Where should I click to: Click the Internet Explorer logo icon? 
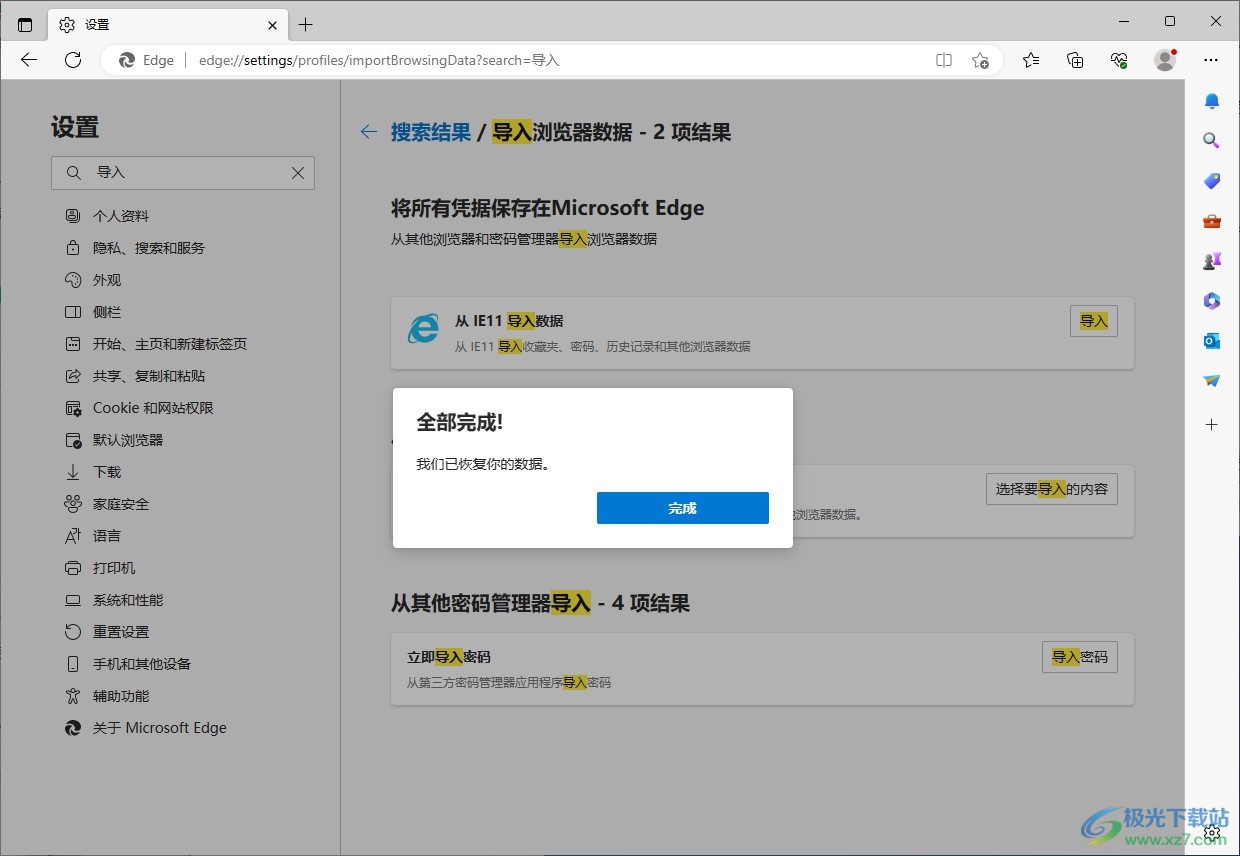tap(423, 329)
